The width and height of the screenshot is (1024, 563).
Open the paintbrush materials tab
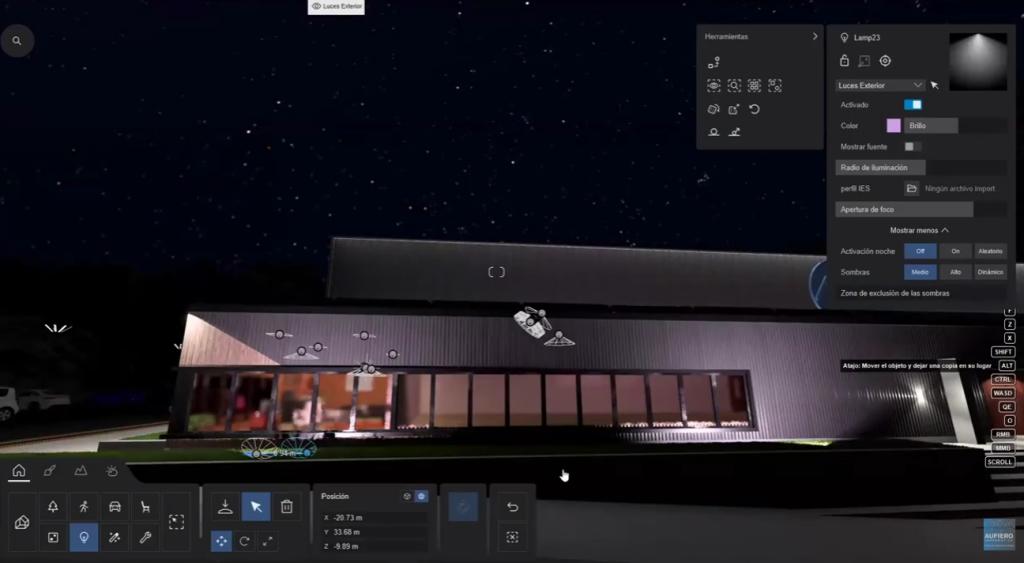[x=50, y=470]
